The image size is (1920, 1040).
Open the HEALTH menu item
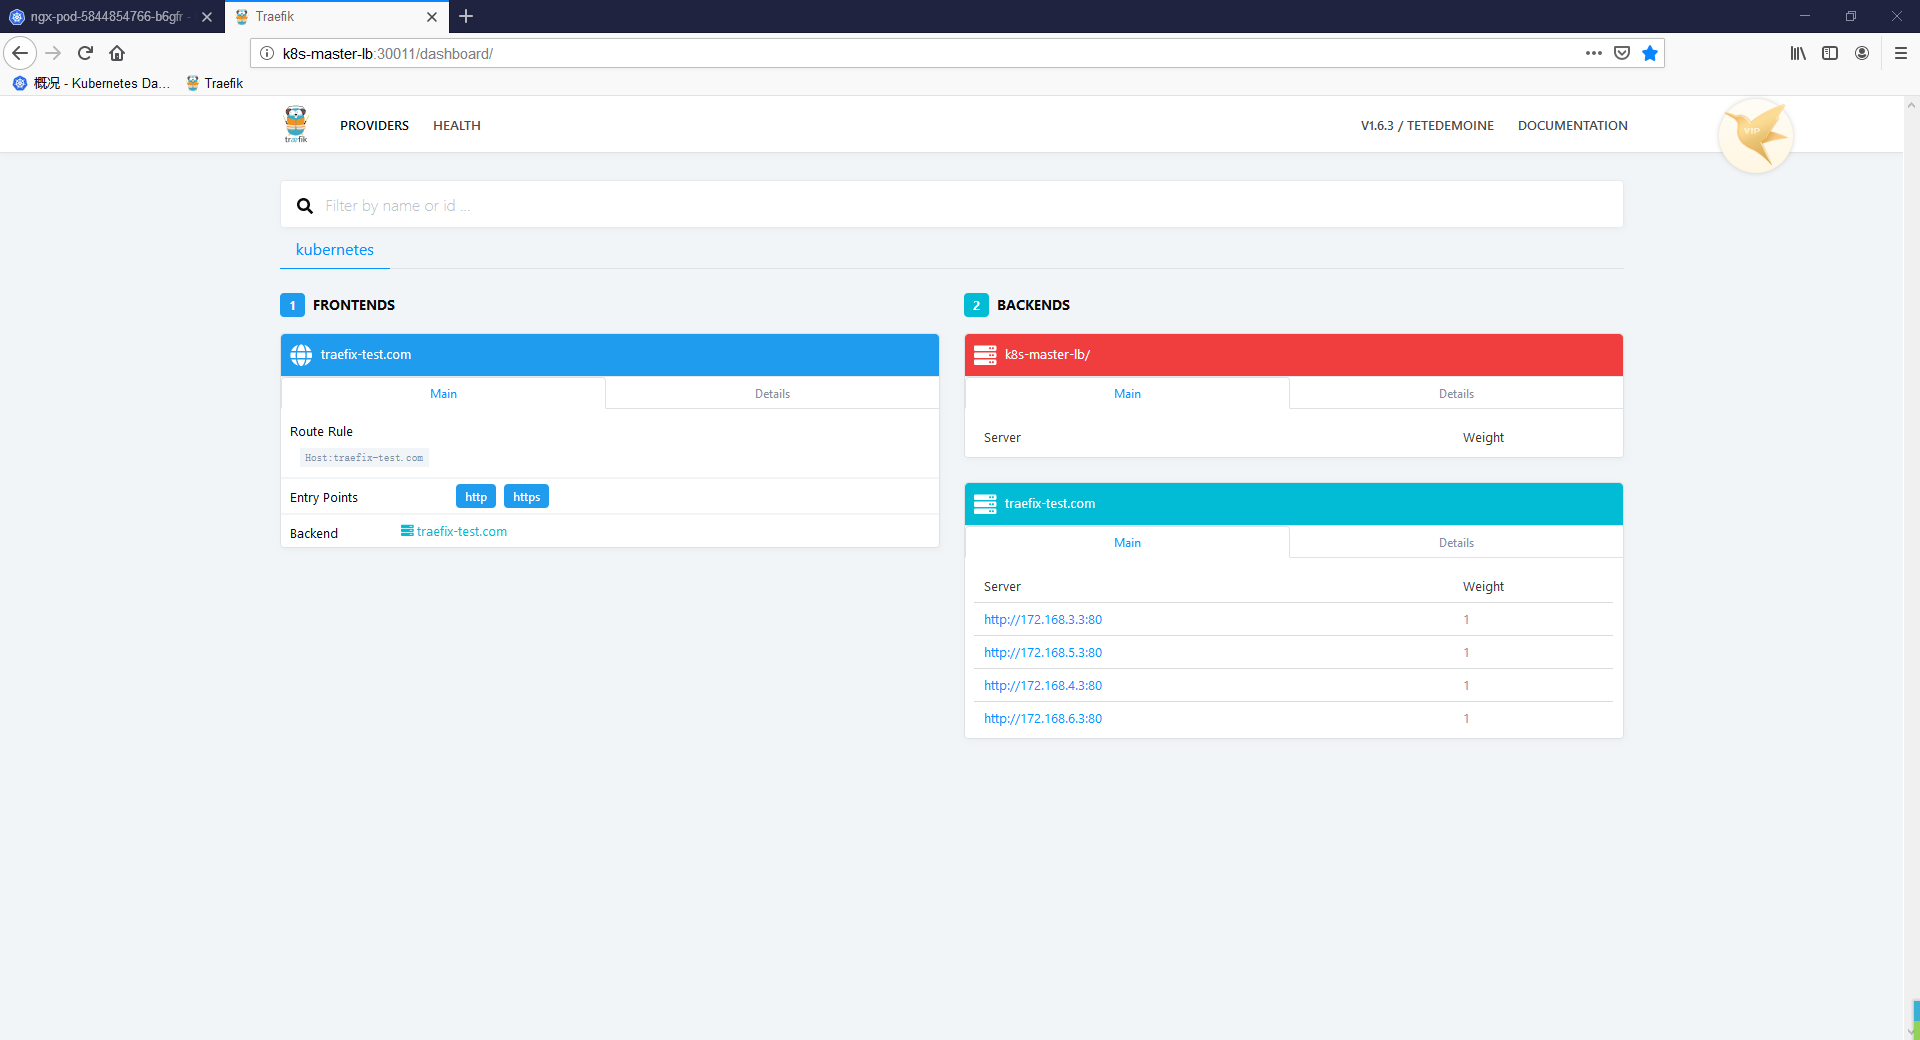pos(457,125)
